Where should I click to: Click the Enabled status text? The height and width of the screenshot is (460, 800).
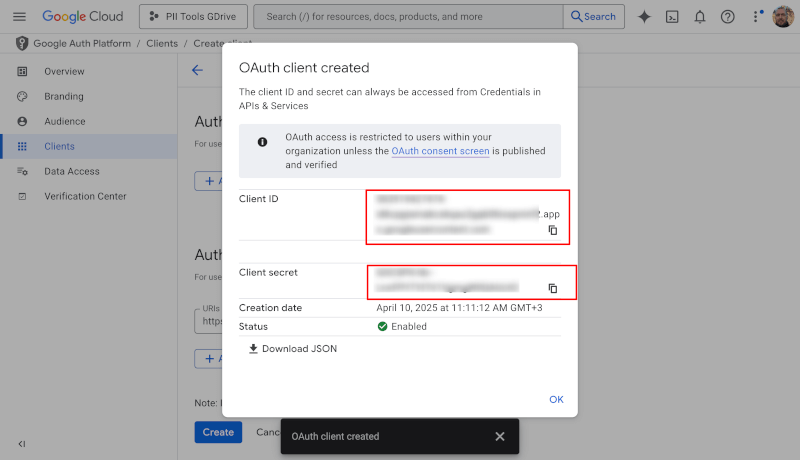pyautogui.click(x=409, y=326)
